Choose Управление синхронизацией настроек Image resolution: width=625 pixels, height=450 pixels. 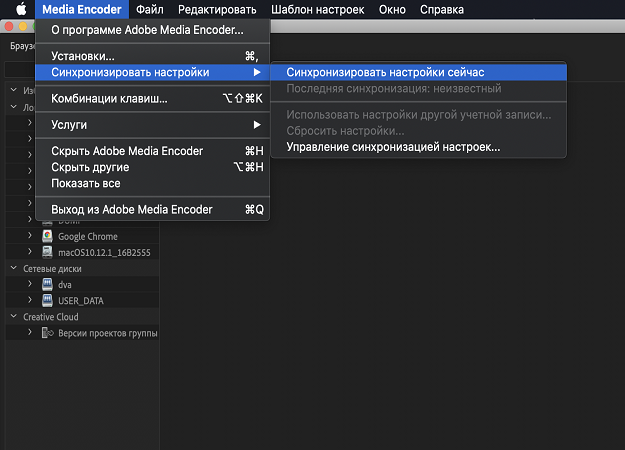pyautogui.click(x=393, y=147)
